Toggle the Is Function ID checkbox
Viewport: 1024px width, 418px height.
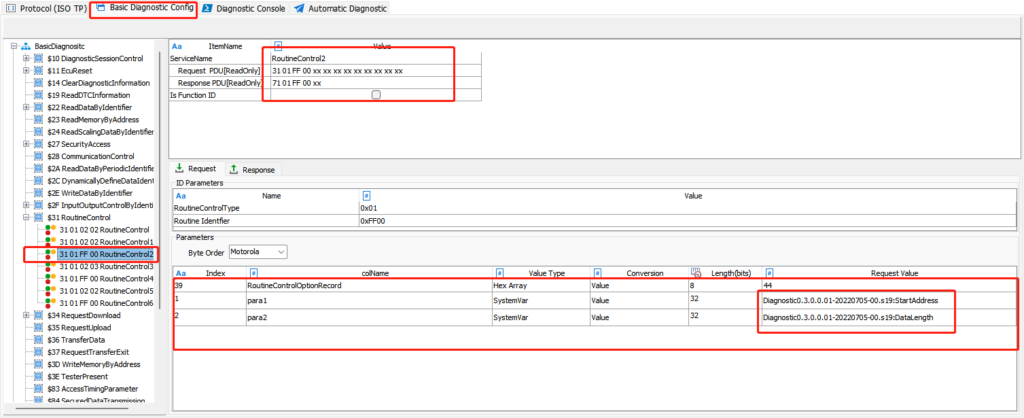click(376, 95)
